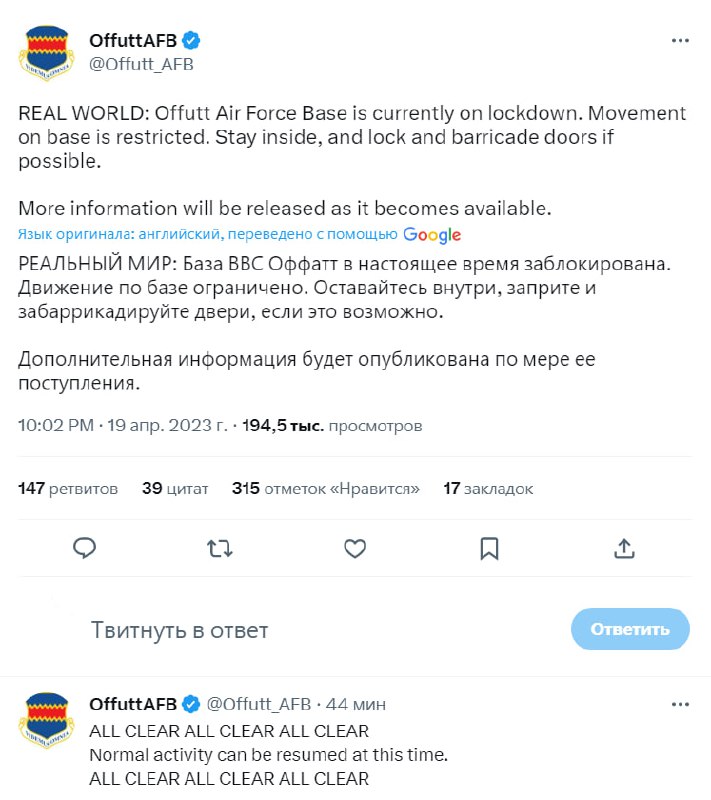Image resolution: width=711 pixels, height=800 pixels.
Task: Click the OffuttAFB profile avatar at top
Action: (44, 52)
